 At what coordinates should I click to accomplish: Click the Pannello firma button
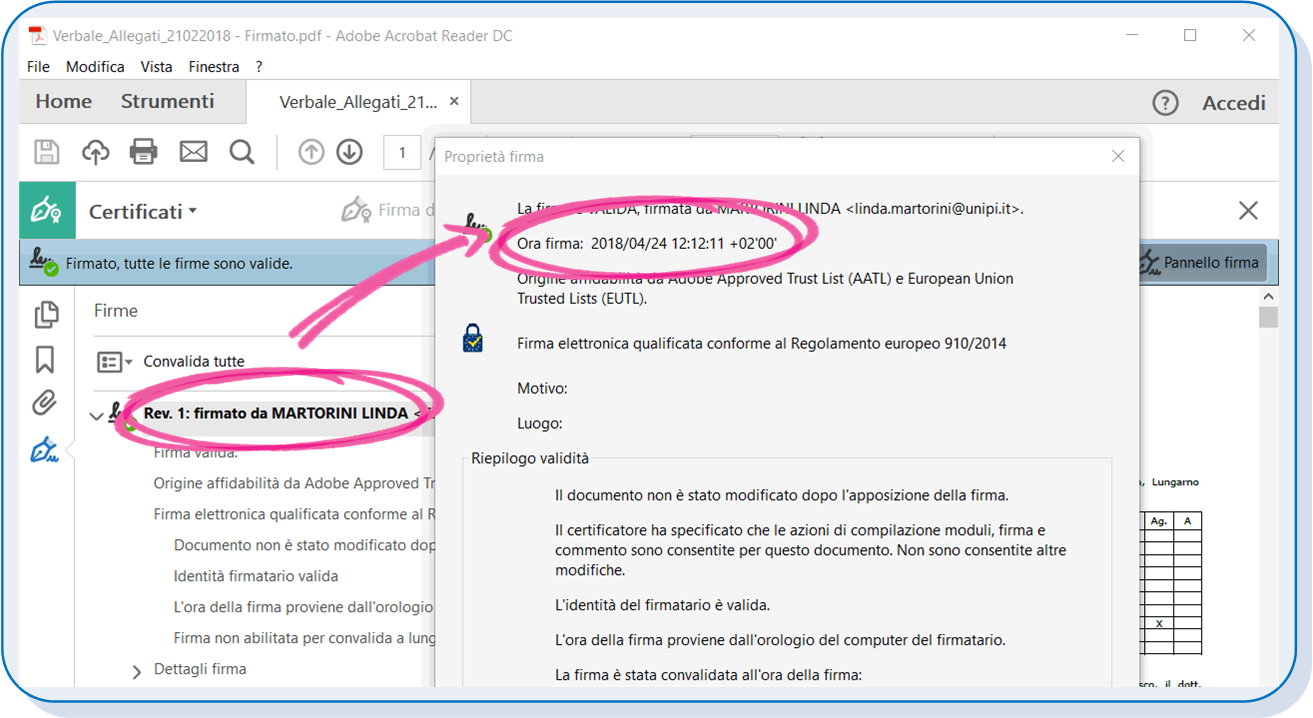pyautogui.click(x=1201, y=263)
